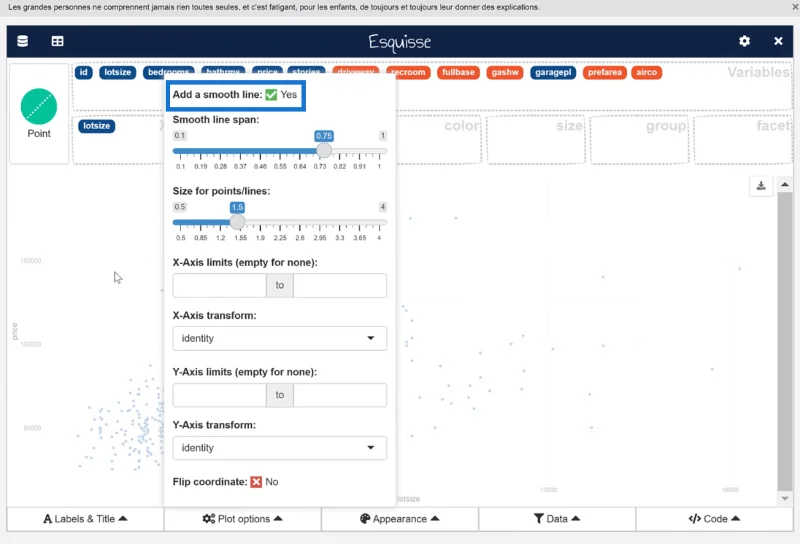This screenshot has height=544, width=800.
Task: Click the 0.37 tick label on span slider
Action: (x=240, y=167)
